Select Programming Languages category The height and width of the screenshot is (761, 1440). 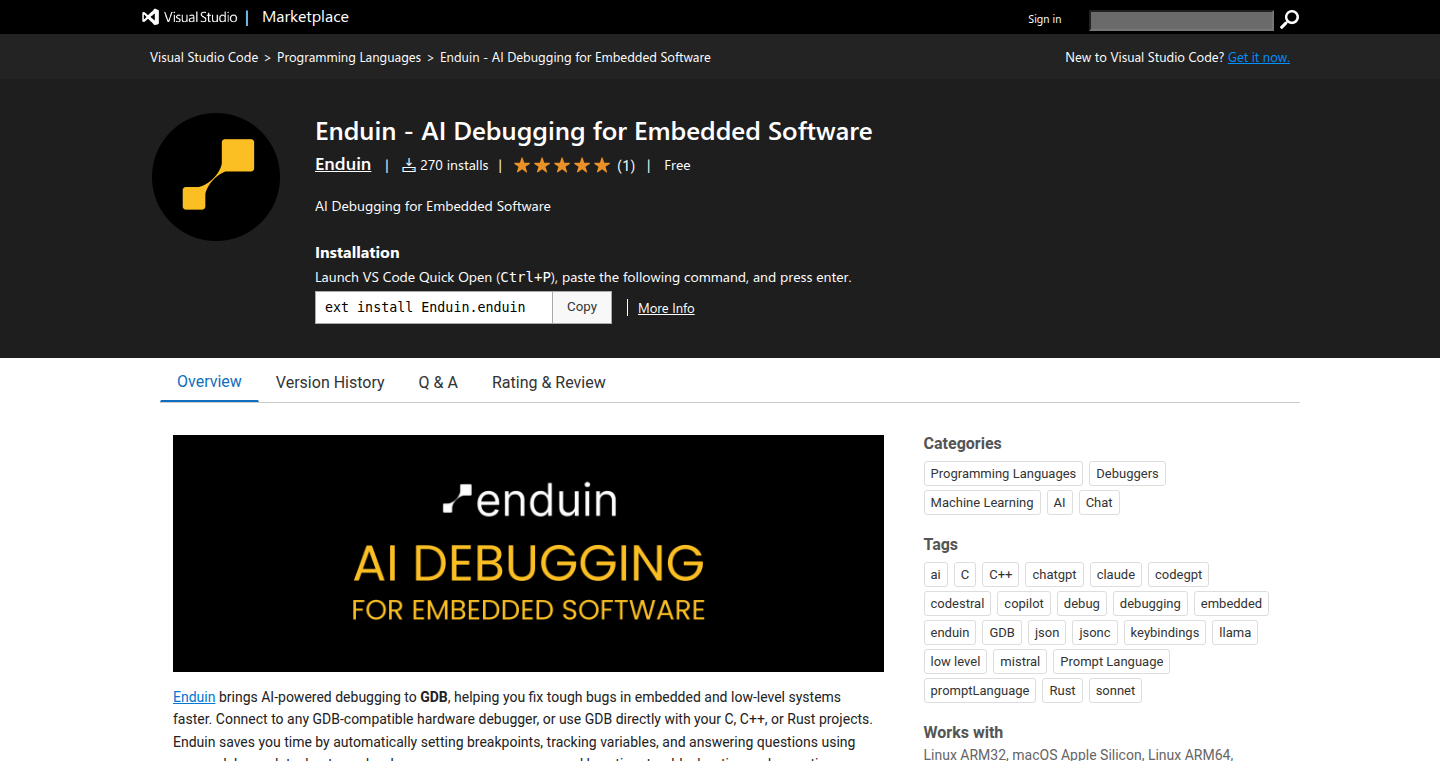[1003, 474]
